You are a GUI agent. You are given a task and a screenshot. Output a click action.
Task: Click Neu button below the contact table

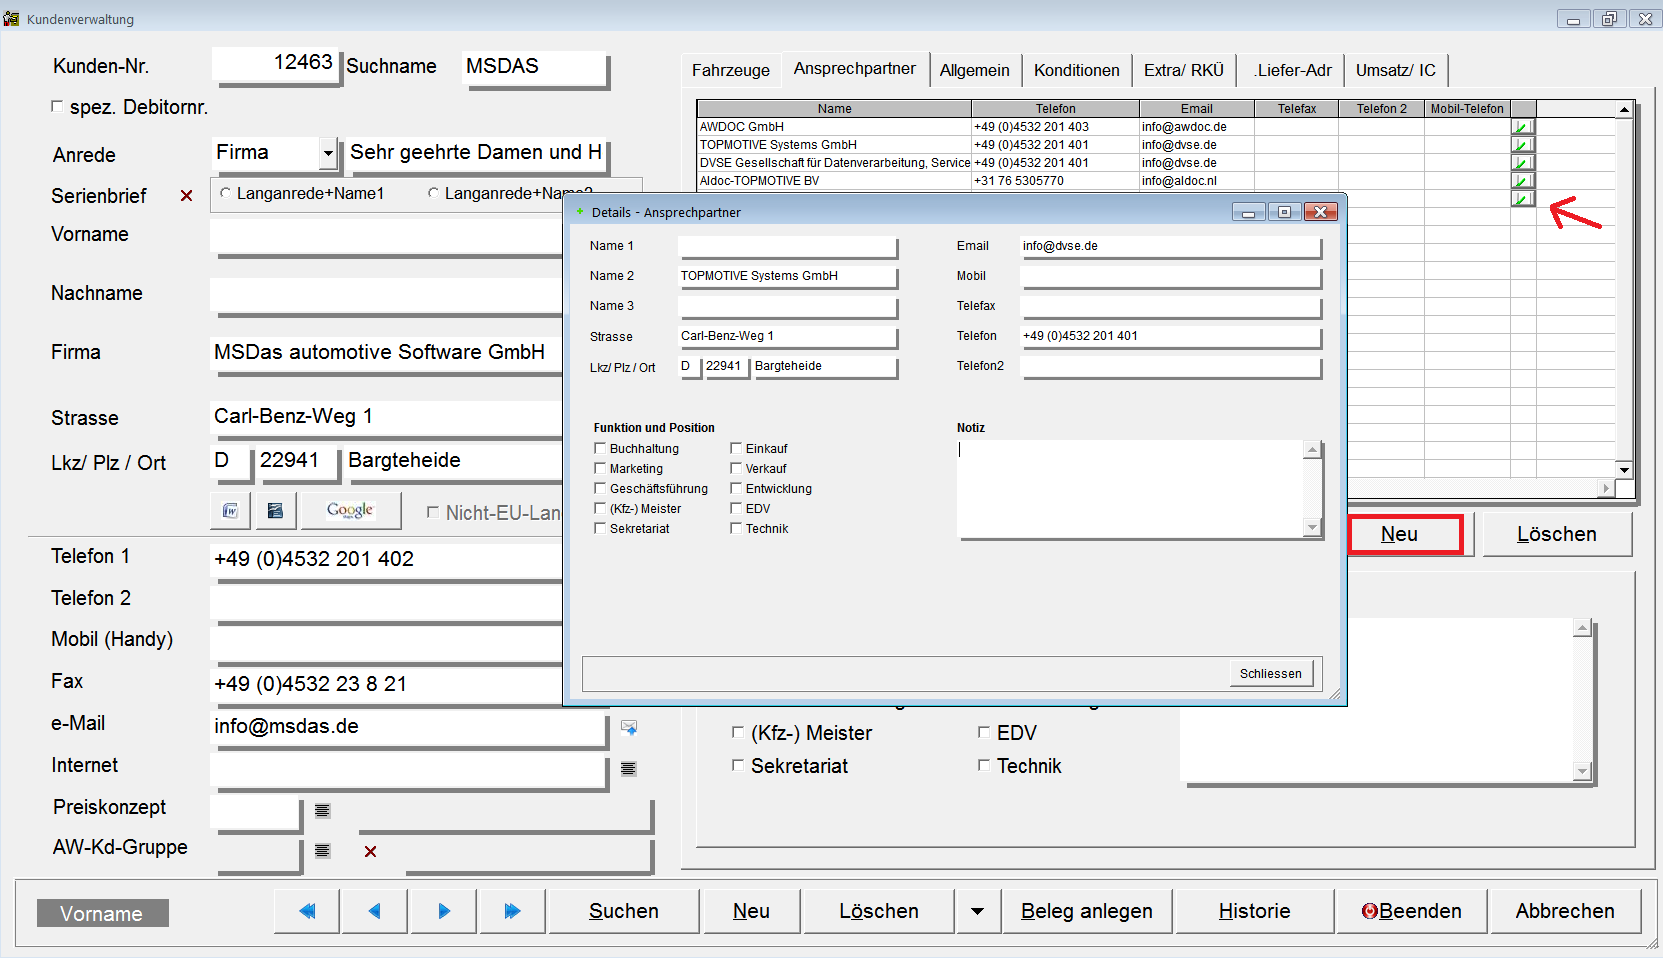click(x=1406, y=534)
